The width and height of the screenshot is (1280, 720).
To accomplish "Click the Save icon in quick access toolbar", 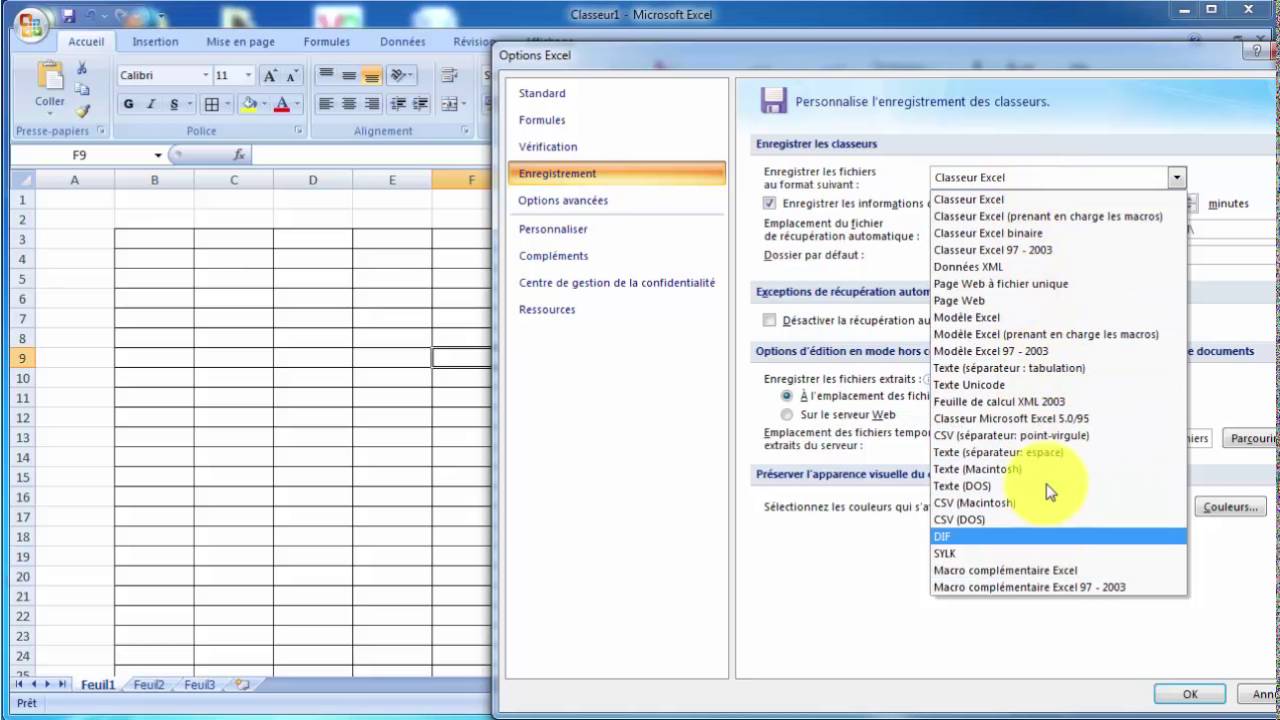I will [68, 15].
